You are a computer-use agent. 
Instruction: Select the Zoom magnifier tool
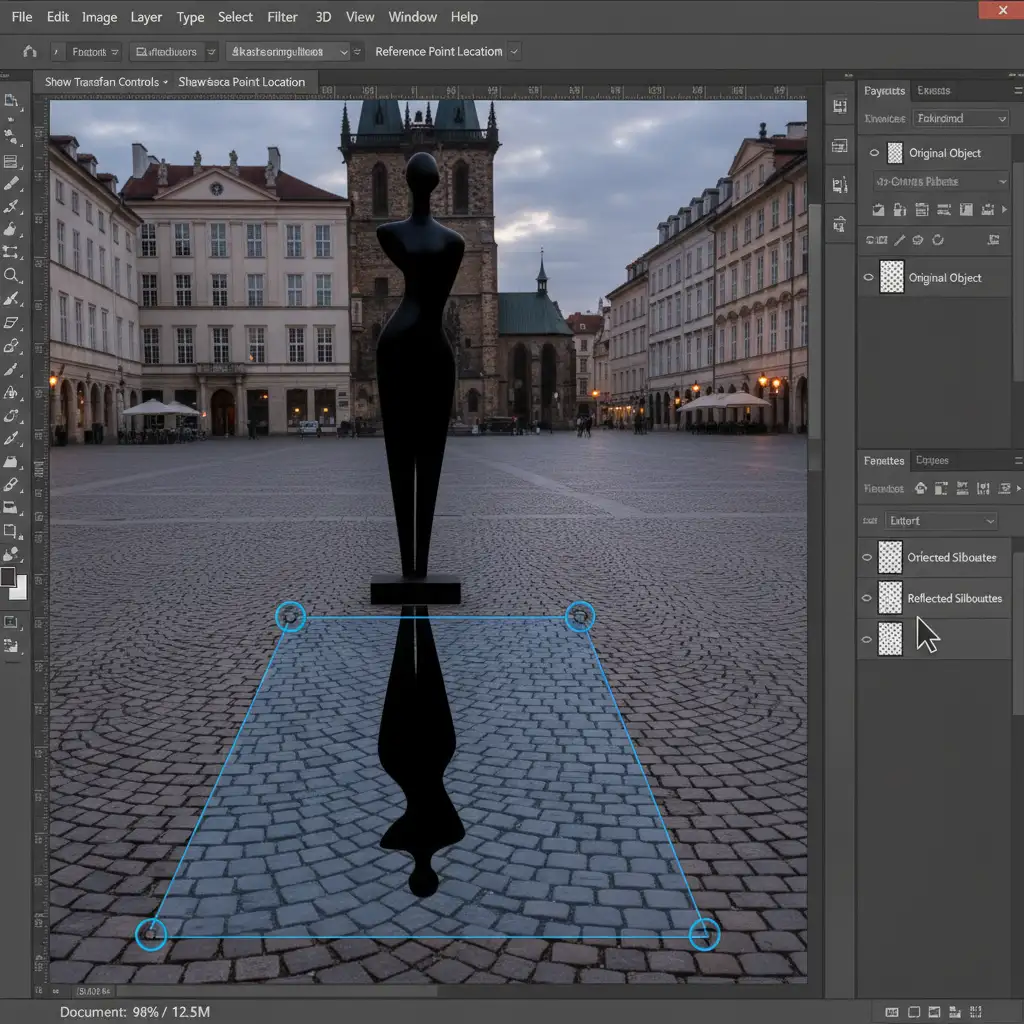pos(11,275)
